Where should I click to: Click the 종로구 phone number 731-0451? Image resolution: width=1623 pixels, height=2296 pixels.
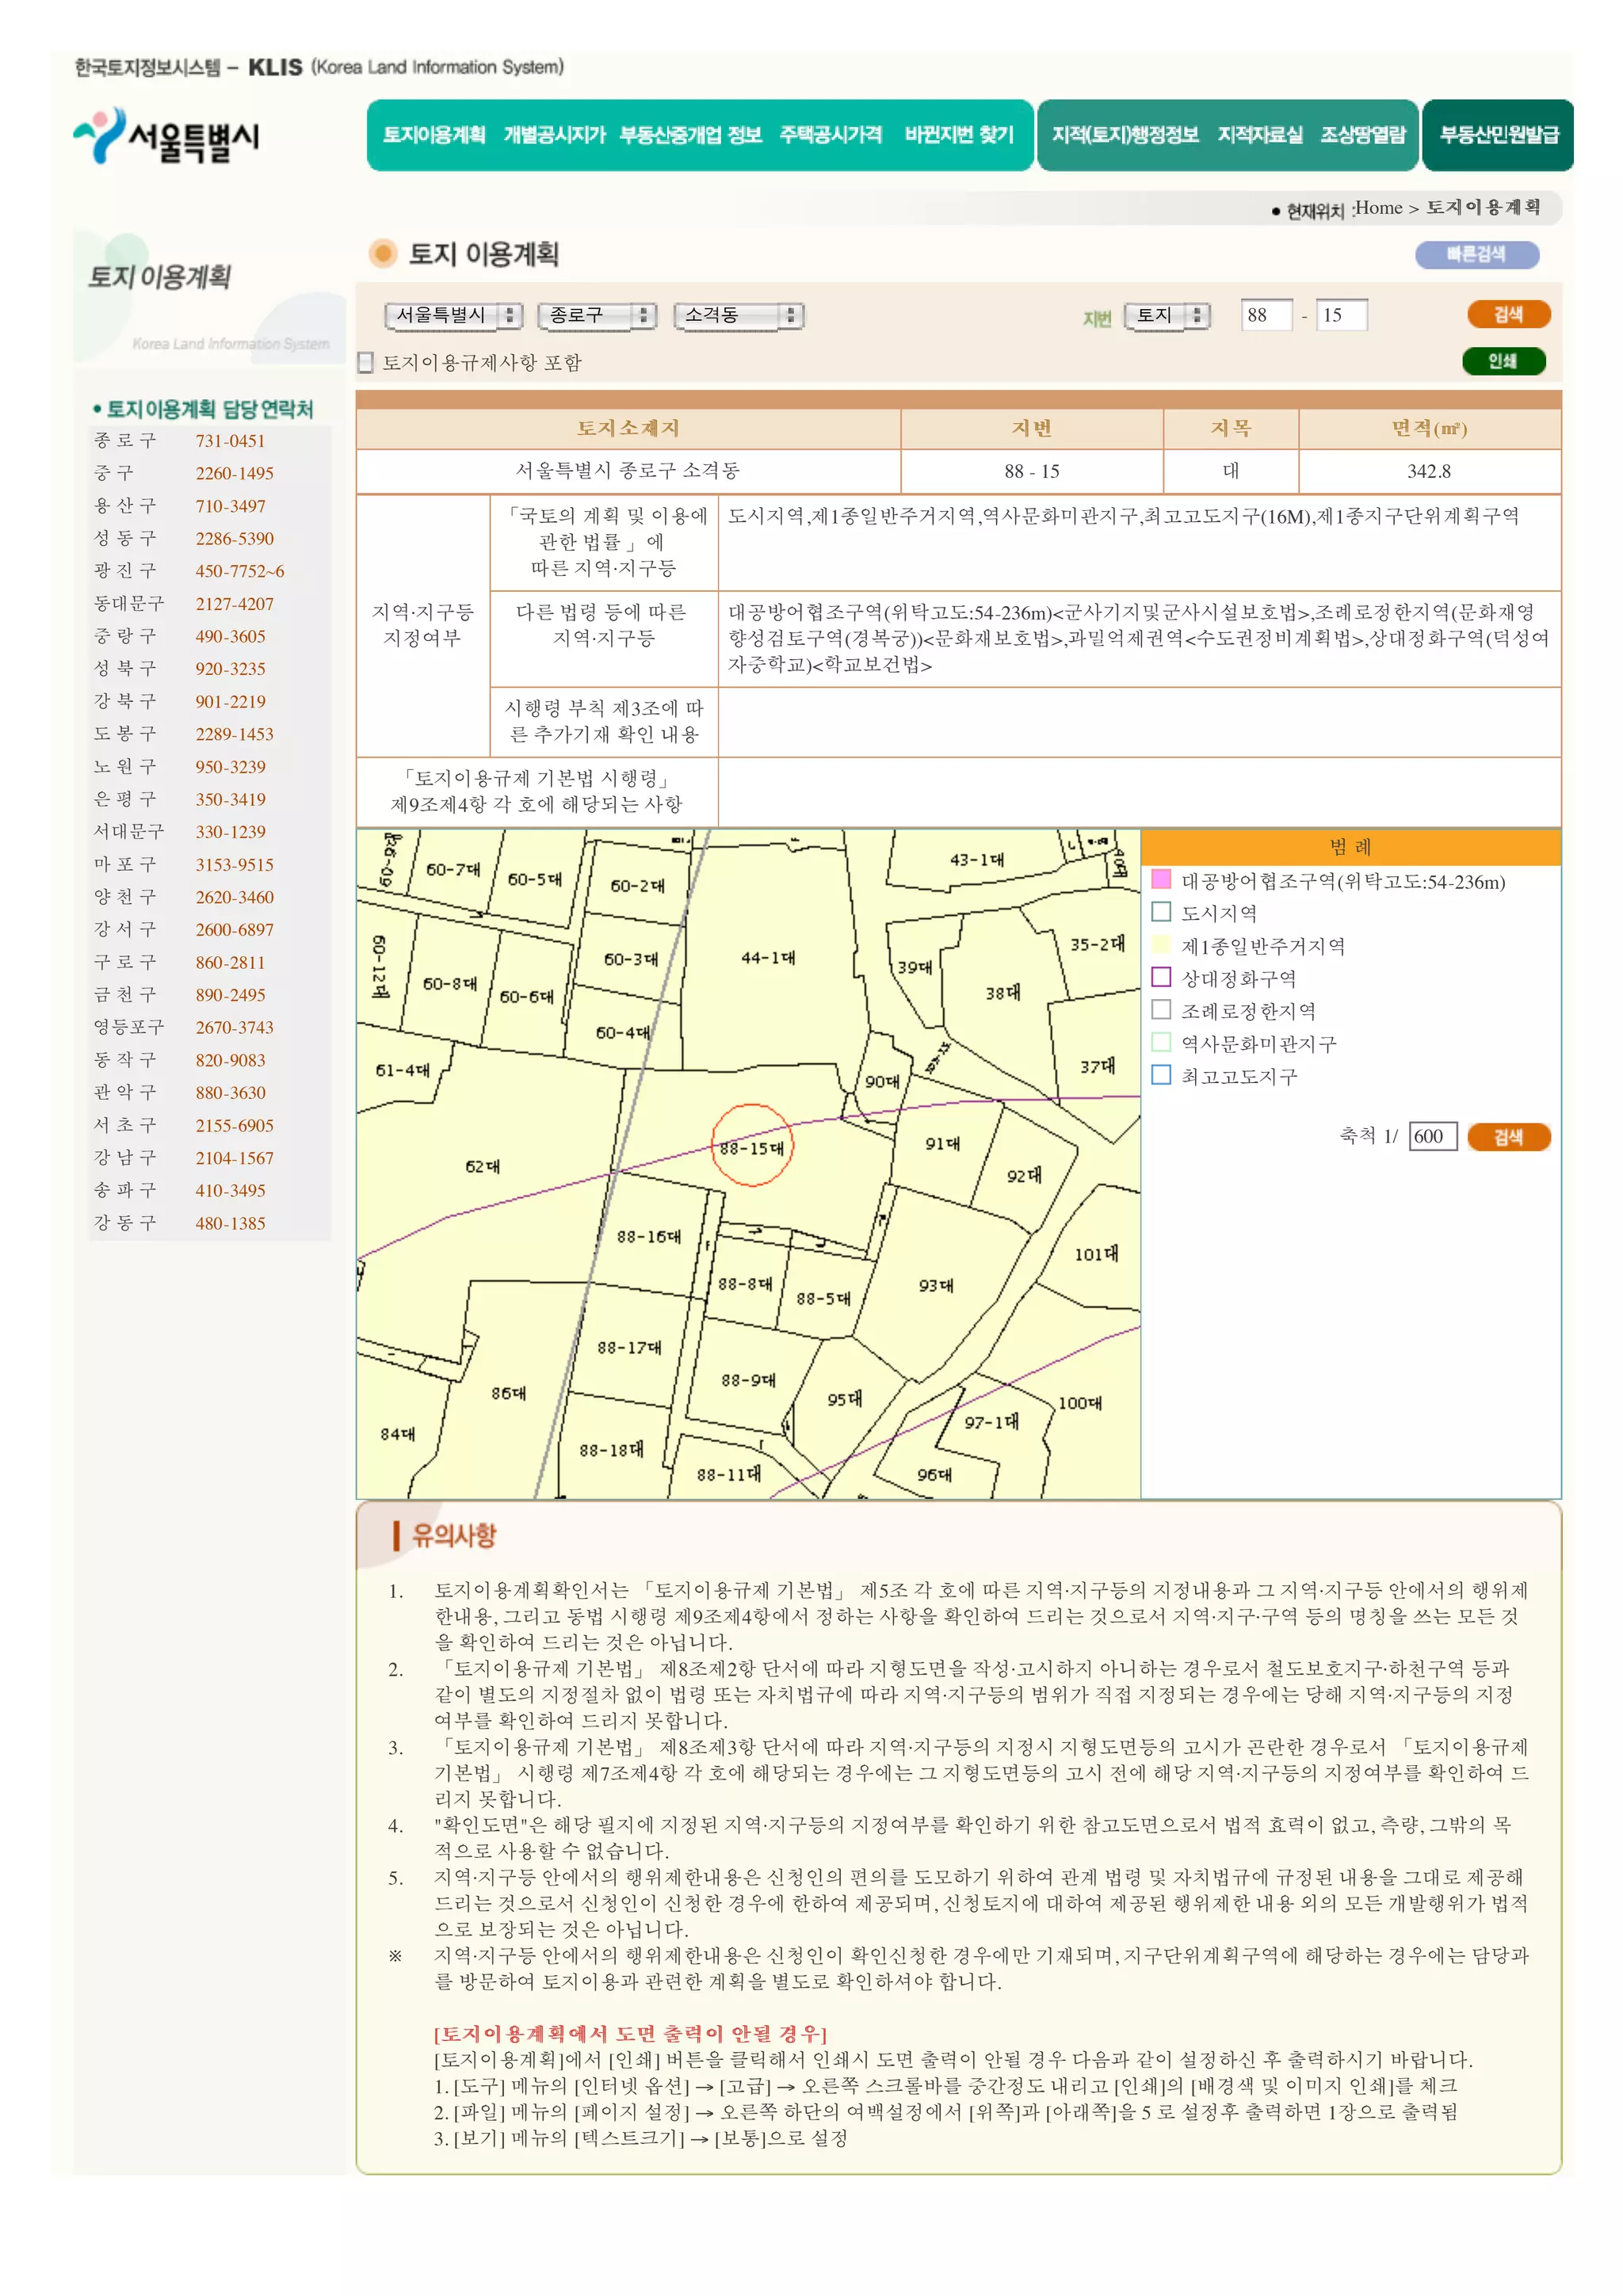point(230,441)
